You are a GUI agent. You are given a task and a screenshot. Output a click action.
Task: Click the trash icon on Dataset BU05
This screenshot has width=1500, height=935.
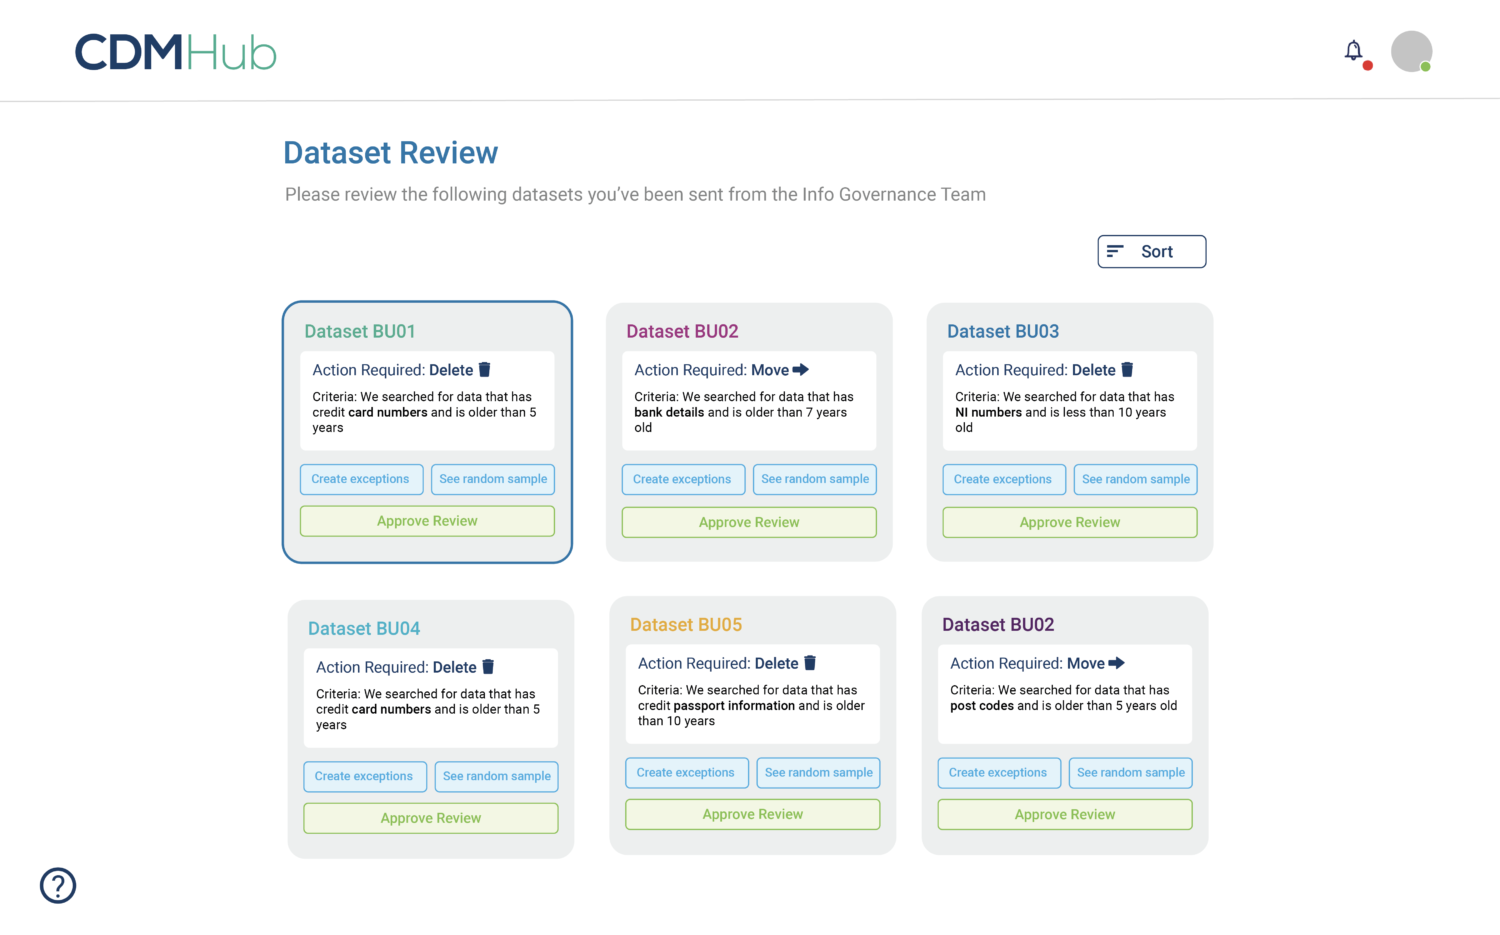click(809, 663)
